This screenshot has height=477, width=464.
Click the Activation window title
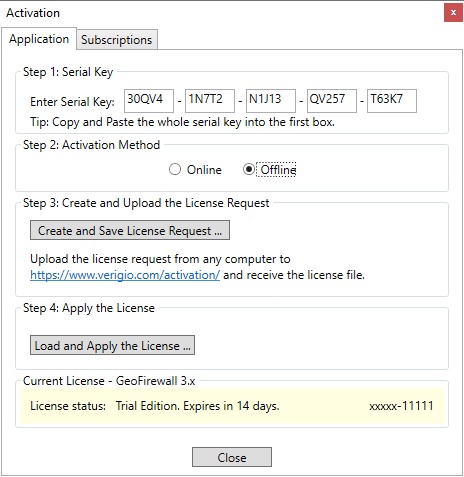click(33, 13)
